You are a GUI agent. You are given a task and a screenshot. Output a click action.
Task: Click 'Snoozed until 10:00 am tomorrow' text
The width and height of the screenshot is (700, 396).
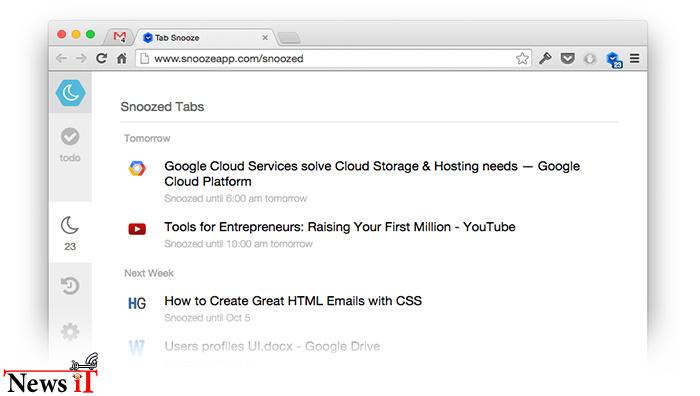pyautogui.click(x=238, y=244)
